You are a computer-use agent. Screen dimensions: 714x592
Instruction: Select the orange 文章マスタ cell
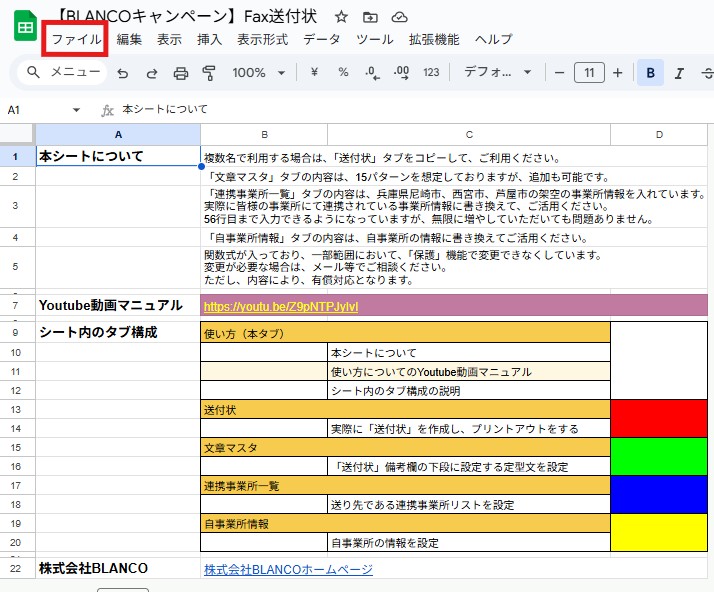point(405,447)
